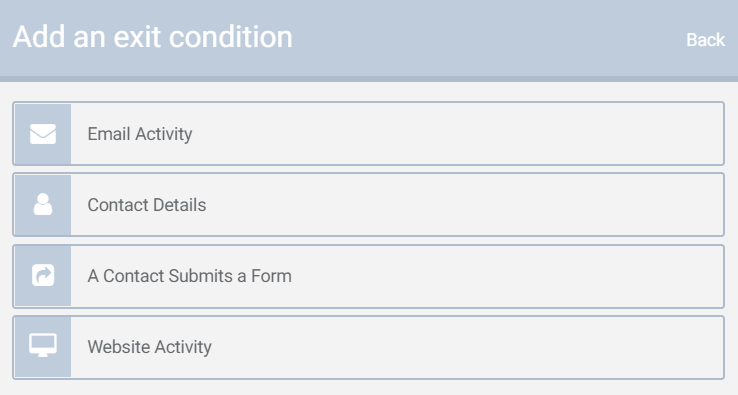738x395 pixels.
Task: Choose the Contact Details exit condition label
Action: click(147, 205)
